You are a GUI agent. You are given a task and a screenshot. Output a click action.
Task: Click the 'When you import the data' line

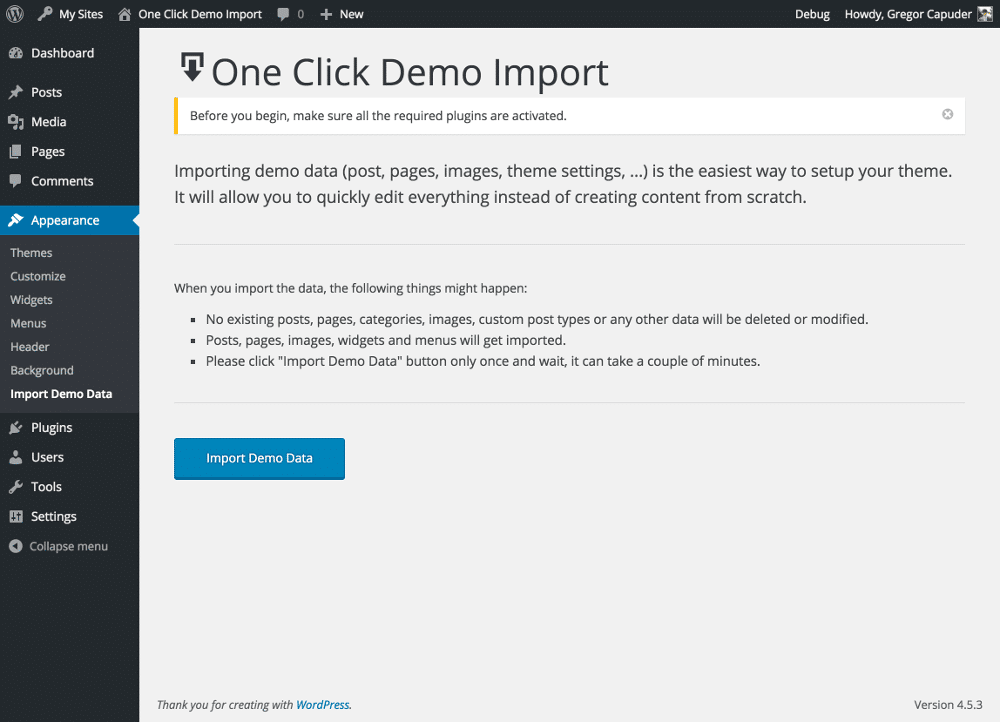351,288
